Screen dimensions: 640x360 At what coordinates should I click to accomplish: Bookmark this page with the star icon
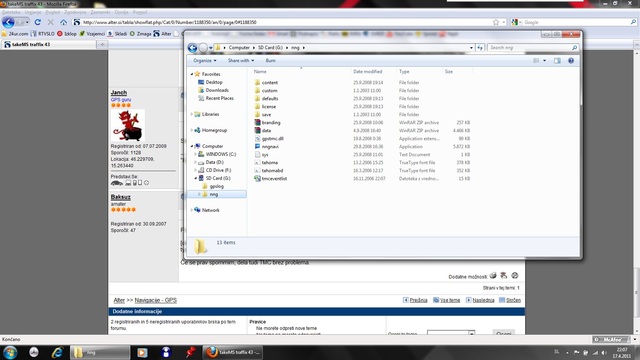point(496,22)
